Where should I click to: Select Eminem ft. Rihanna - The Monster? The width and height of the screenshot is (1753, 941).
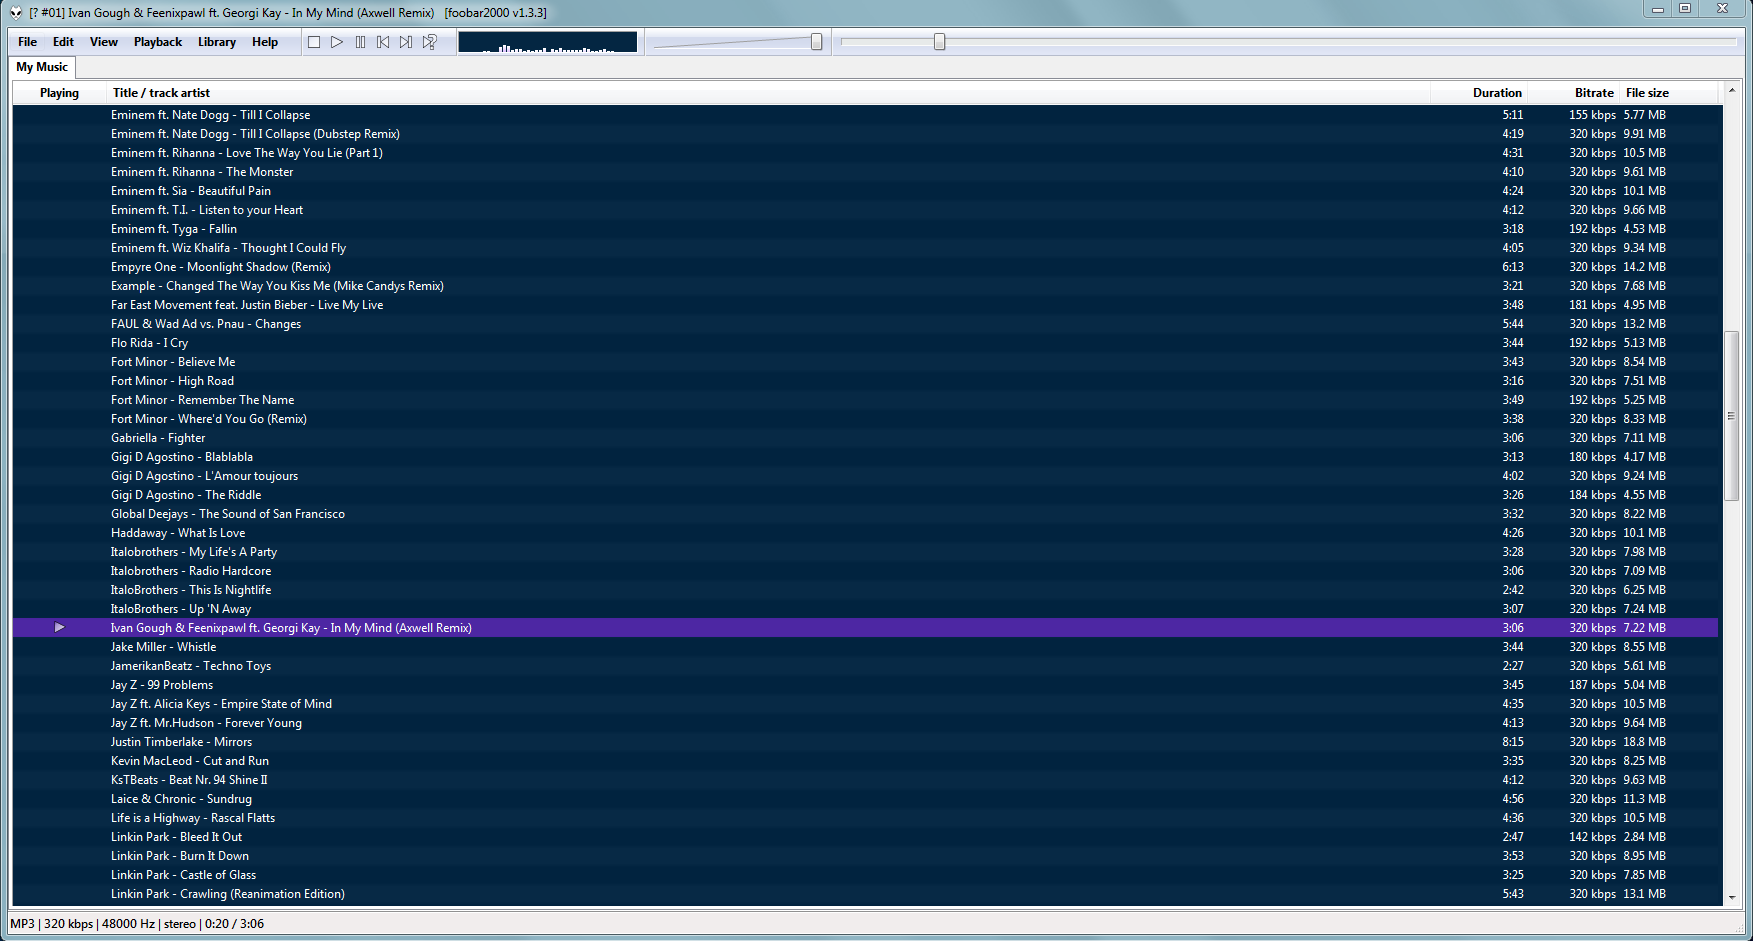(865, 172)
